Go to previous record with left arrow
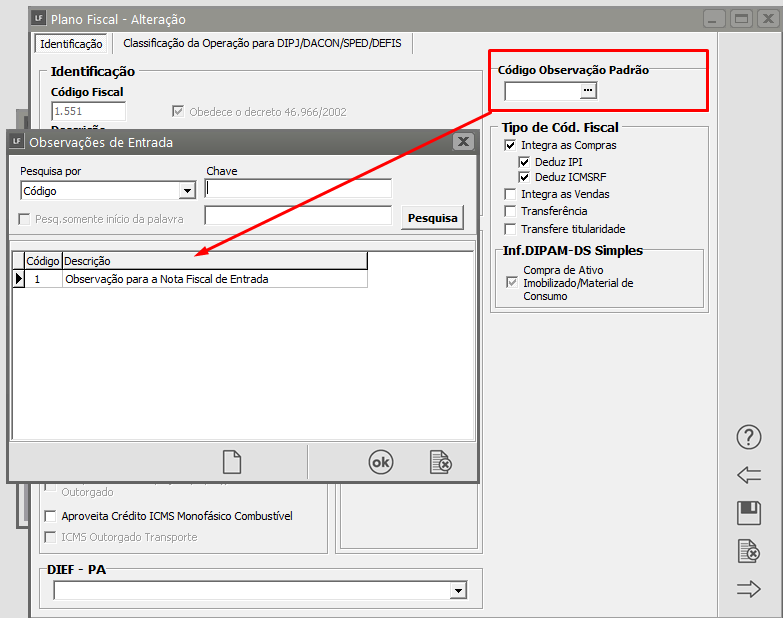The width and height of the screenshot is (783, 618). pos(748,475)
